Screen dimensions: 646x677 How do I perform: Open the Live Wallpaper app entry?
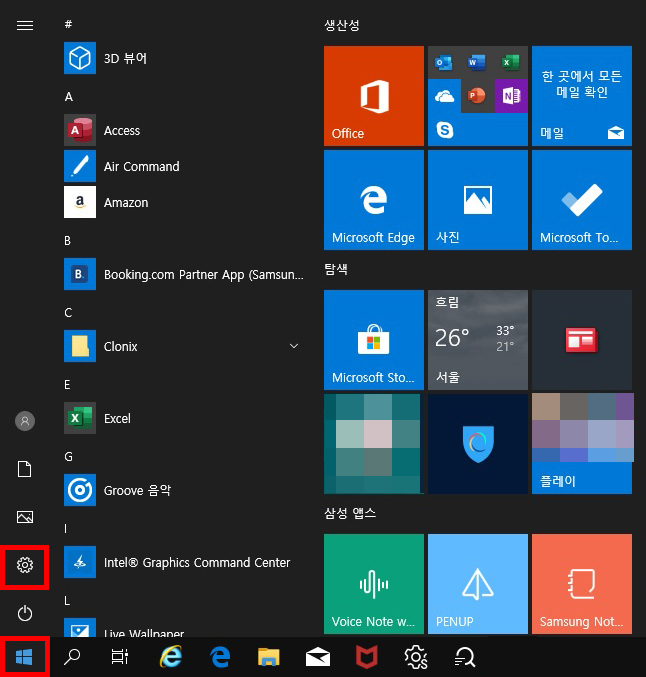[184, 627]
